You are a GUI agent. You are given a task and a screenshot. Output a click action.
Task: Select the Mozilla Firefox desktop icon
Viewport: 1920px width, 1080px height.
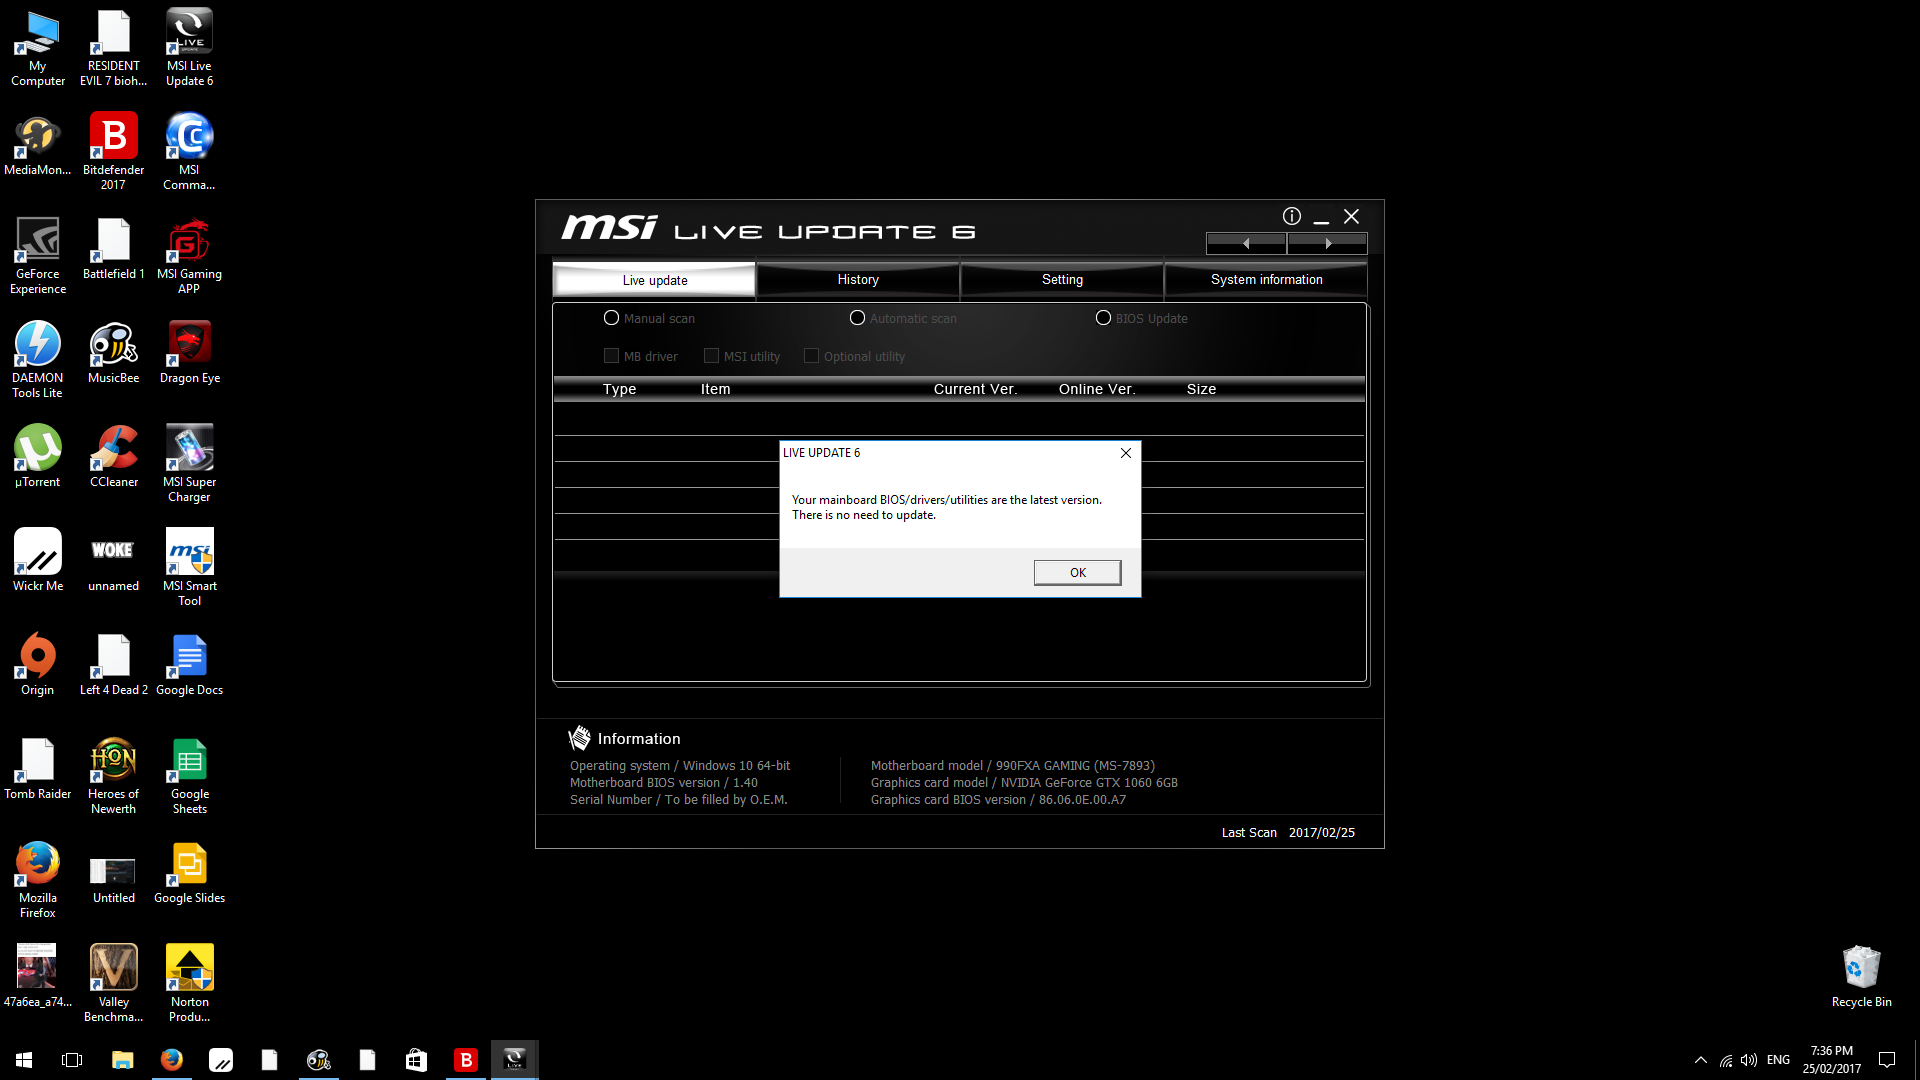[37, 880]
